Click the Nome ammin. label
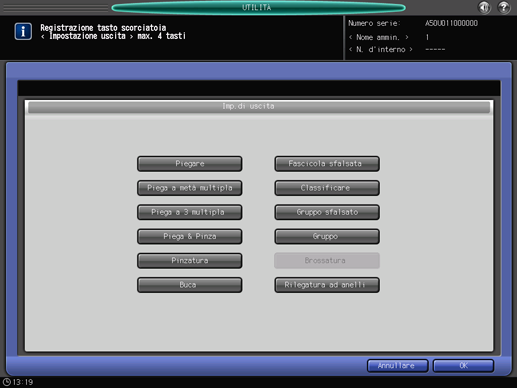 pos(378,37)
